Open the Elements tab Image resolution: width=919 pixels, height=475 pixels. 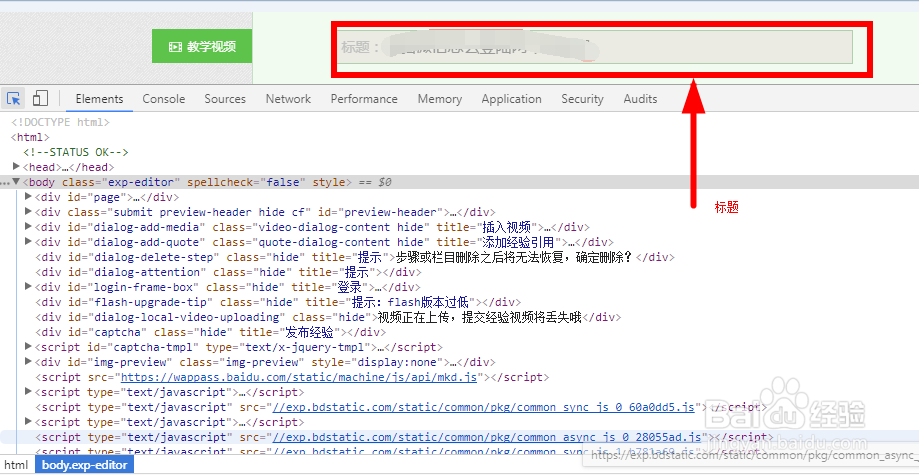coord(99,99)
